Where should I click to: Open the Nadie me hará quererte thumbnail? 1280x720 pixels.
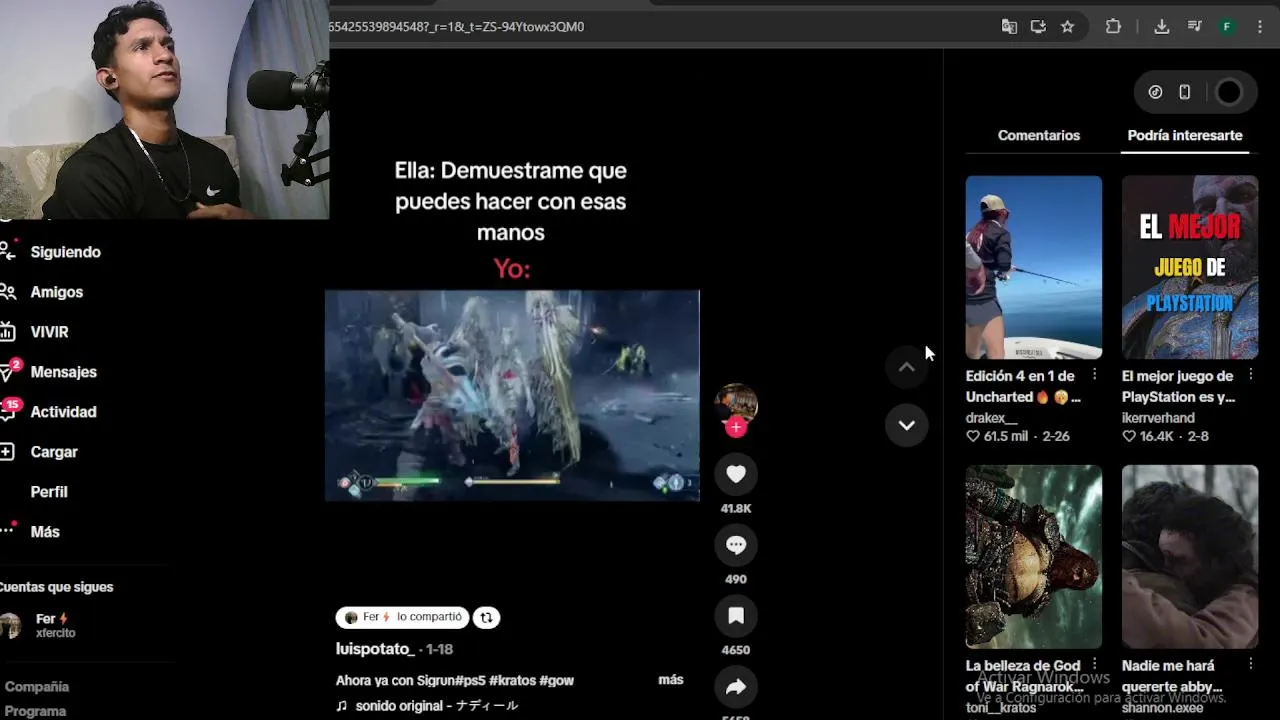coord(1190,556)
